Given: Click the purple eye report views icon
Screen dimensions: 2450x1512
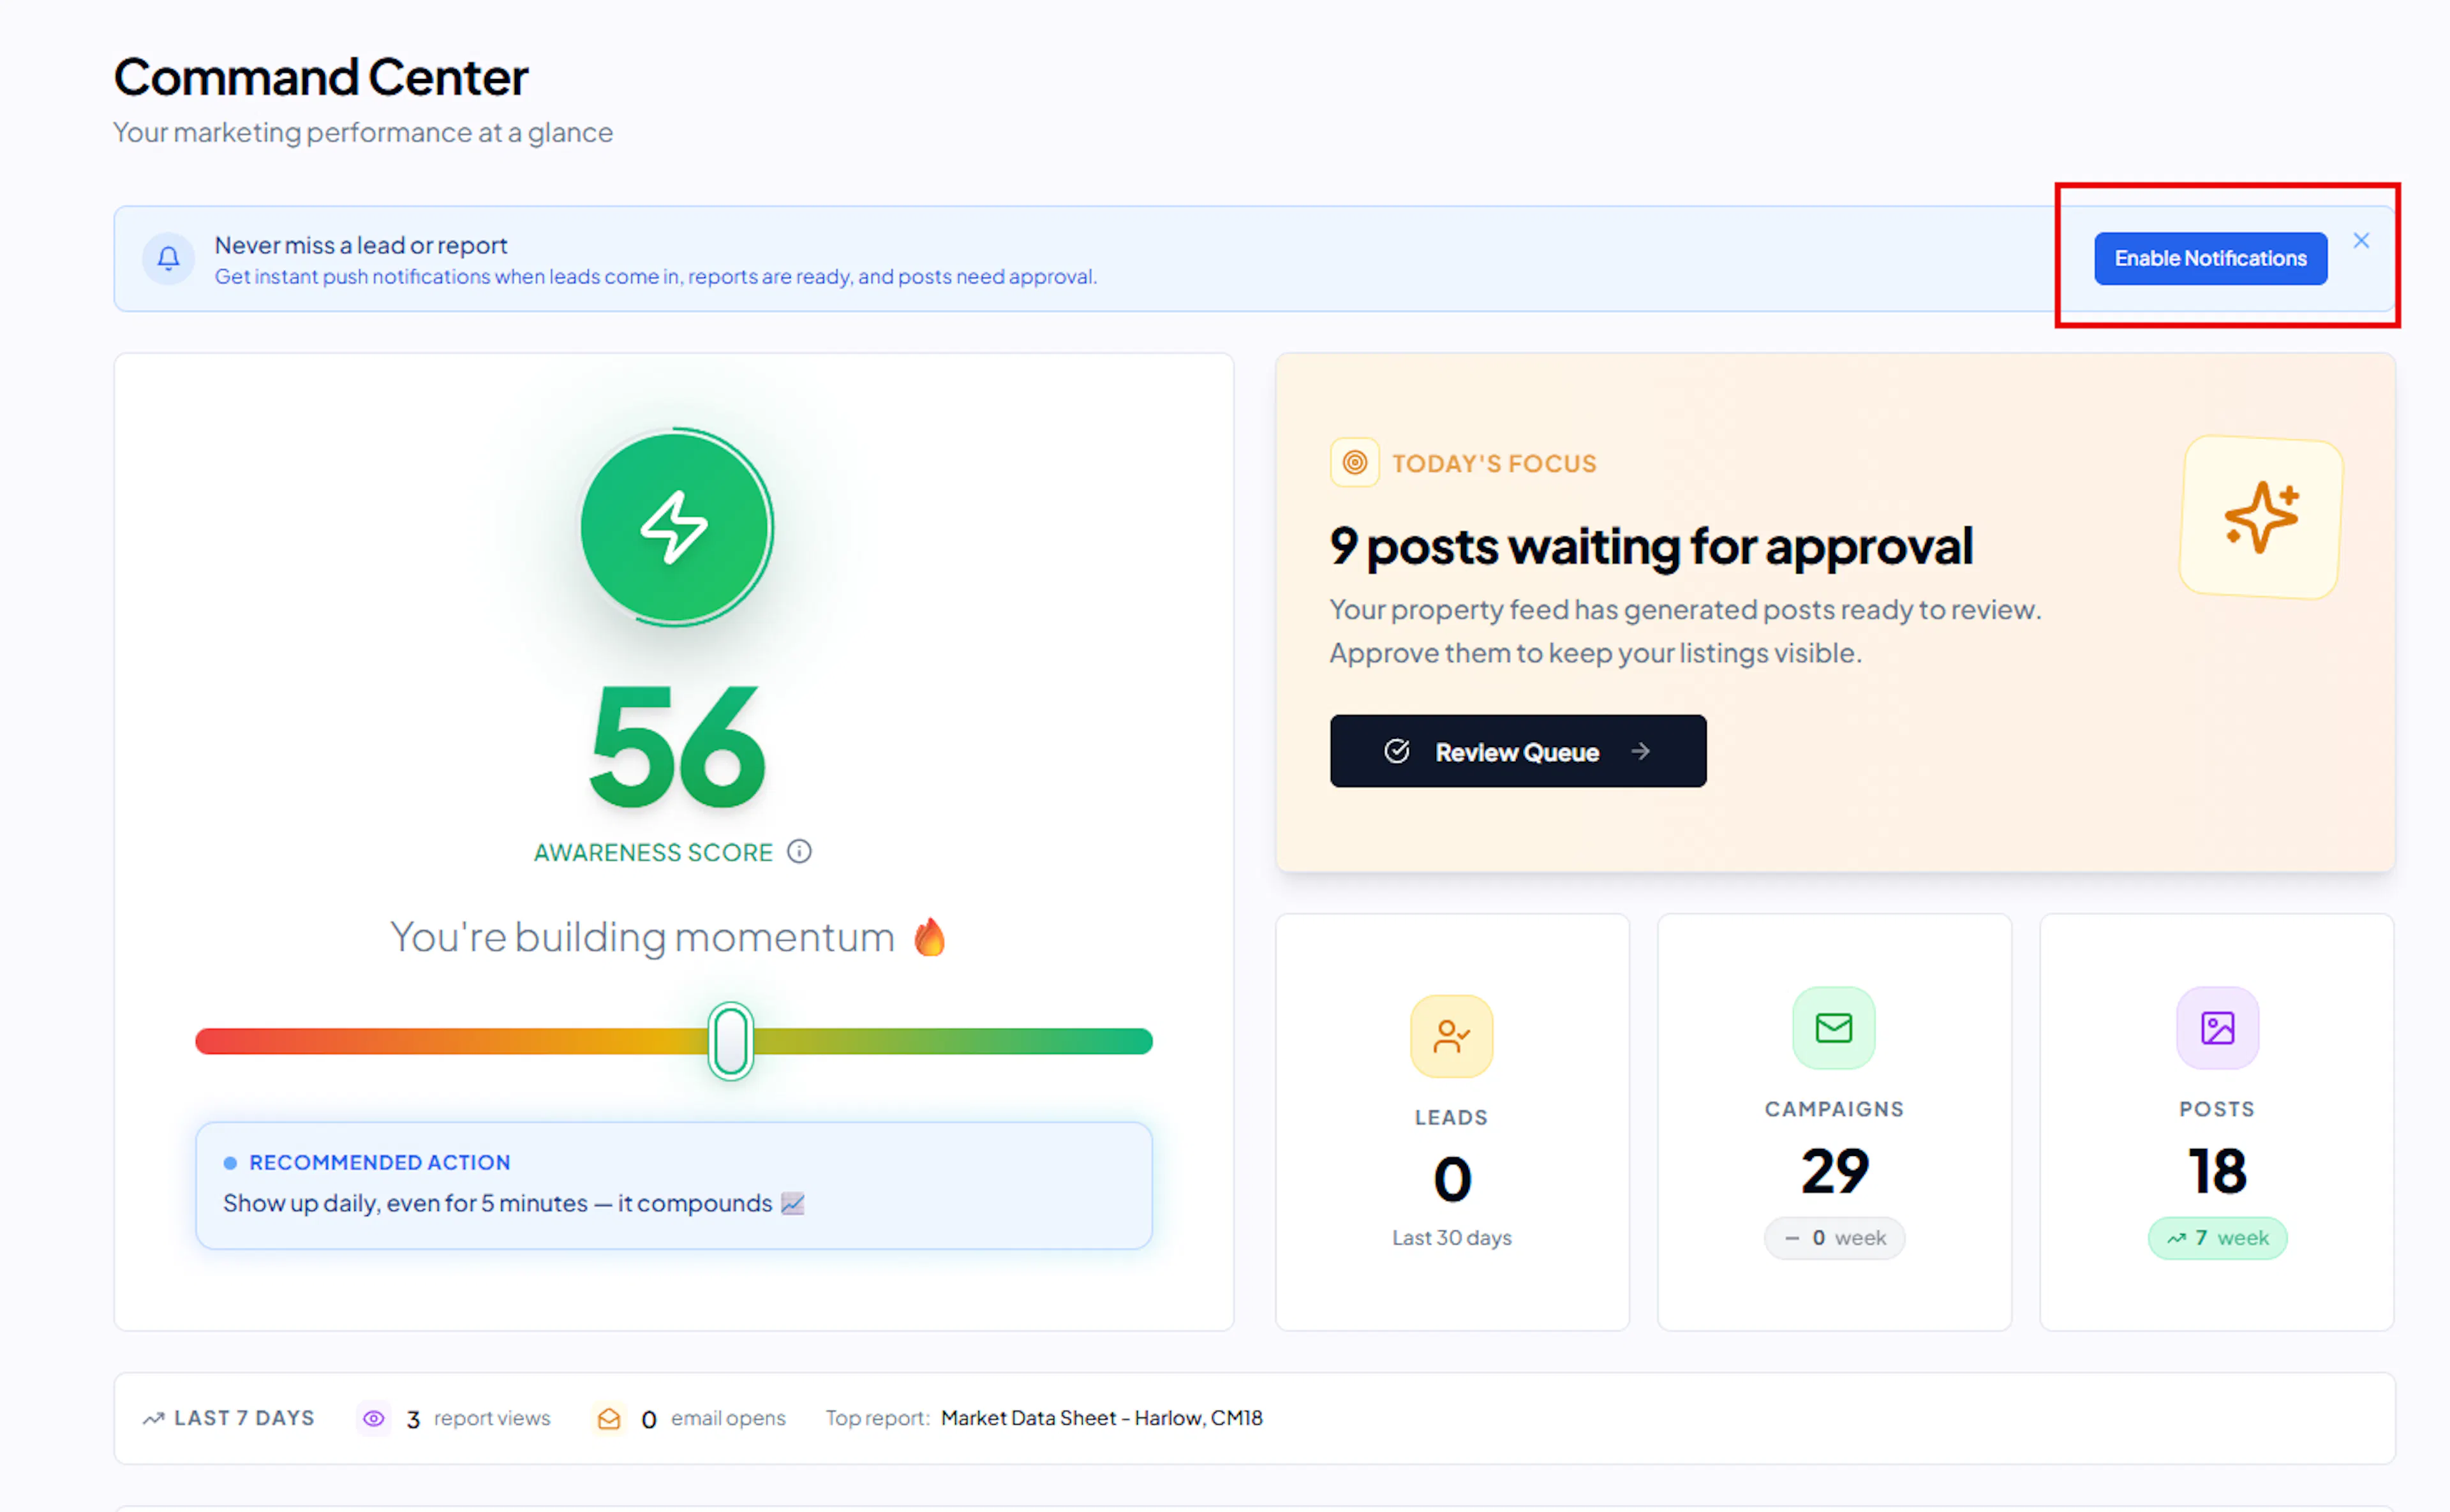Looking at the screenshot, I should pyautogui.click(x=373, y=1418).
